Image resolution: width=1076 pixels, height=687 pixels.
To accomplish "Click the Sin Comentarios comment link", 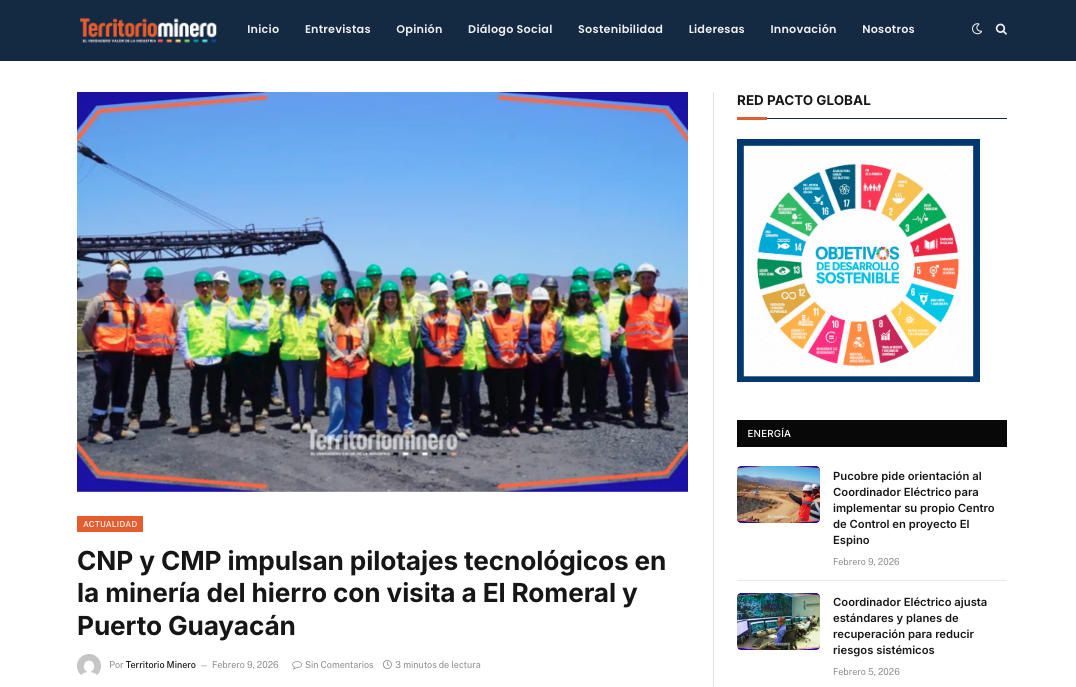I will 333,665.
